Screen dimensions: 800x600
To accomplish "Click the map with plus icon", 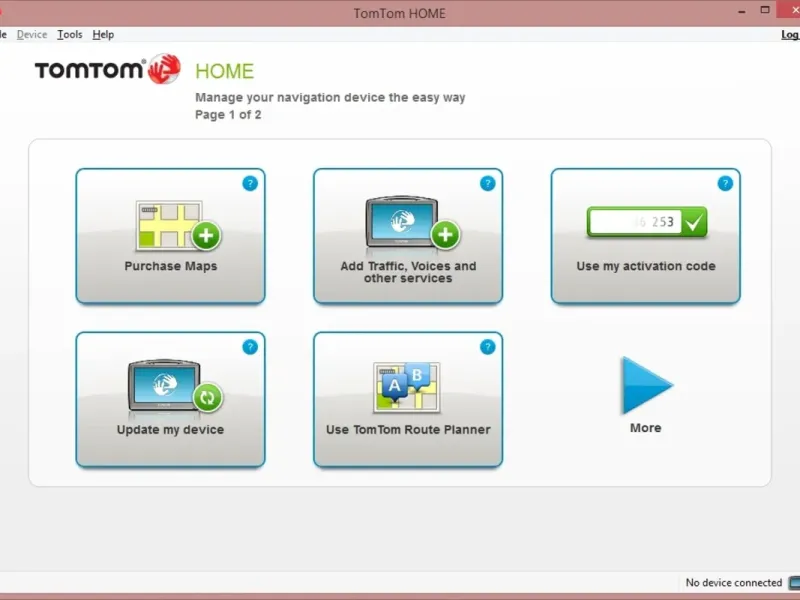I will [179, 226].
